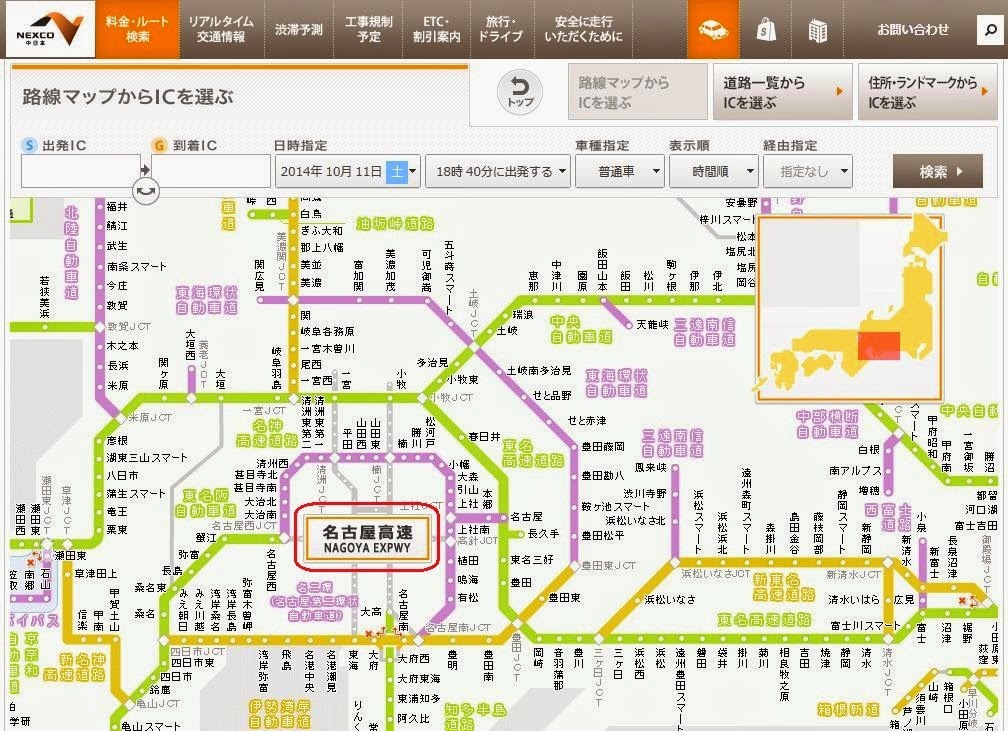
Task: Open 料金・ルート検索 menu
Action: (137, 30)
